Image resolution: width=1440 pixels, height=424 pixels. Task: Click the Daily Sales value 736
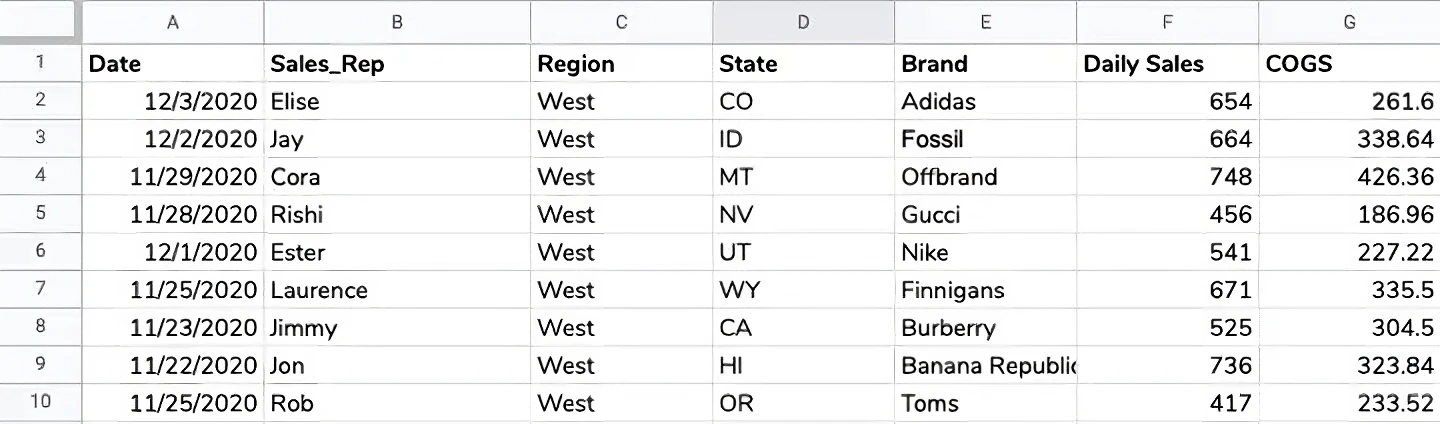click(1167, 365)
